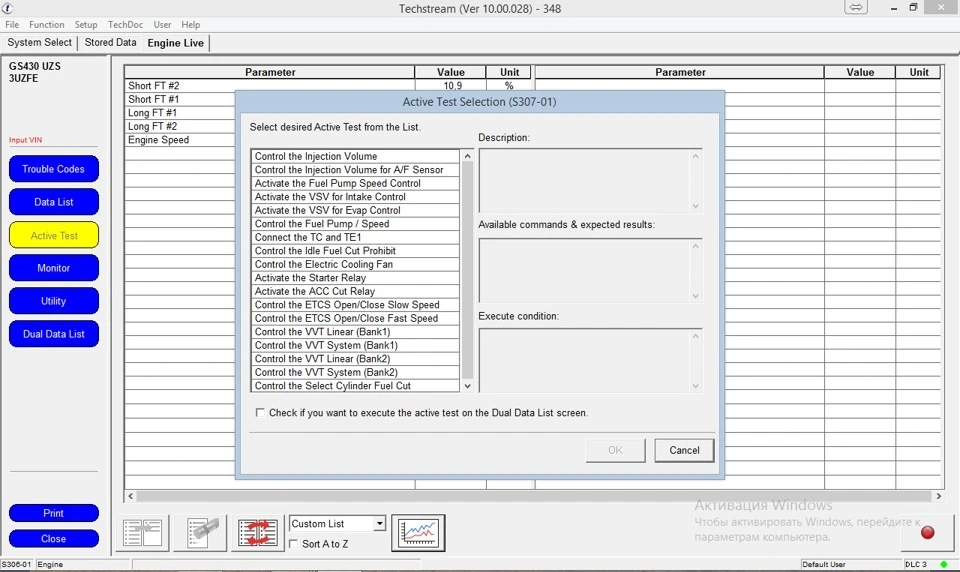The image size is (960, 572).
Task: Open the Custom List dropdown
Action: (x=380, y=524)
